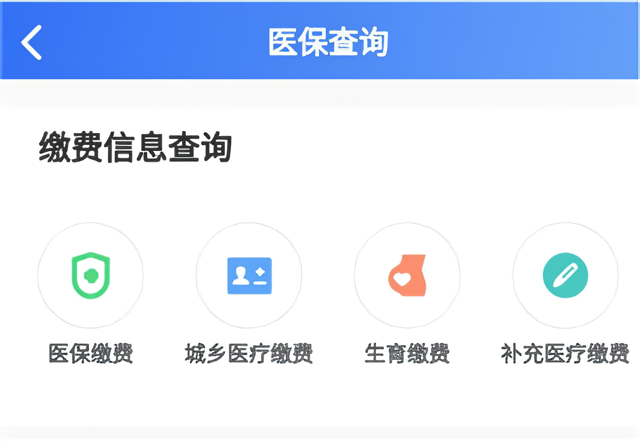Select the 城乡医疗缴费 text label
This screenshot has width=640, height=442.
click(x=249, y=353)
